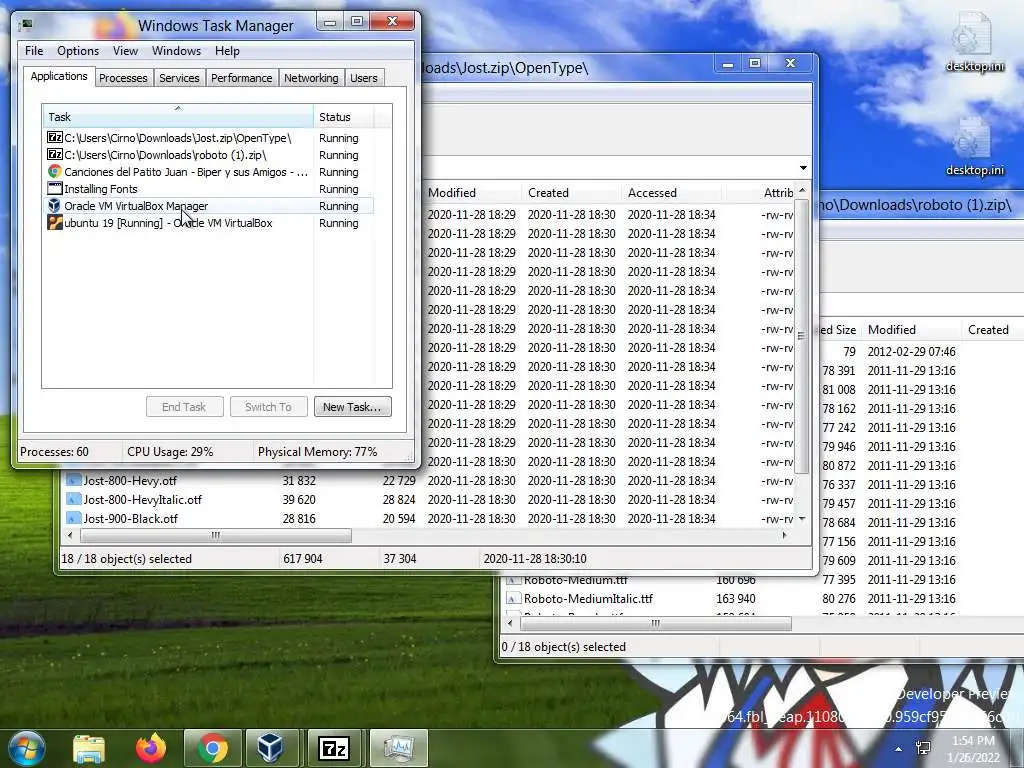
Task: Switch to the Services tab
Action: point(179,78)
